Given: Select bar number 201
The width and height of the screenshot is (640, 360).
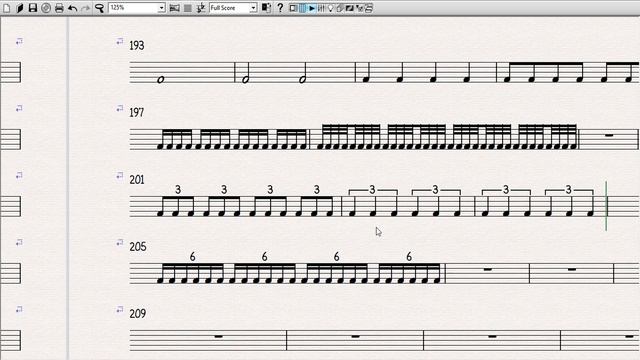Looking at the screenshot, I should coord(137,180).
